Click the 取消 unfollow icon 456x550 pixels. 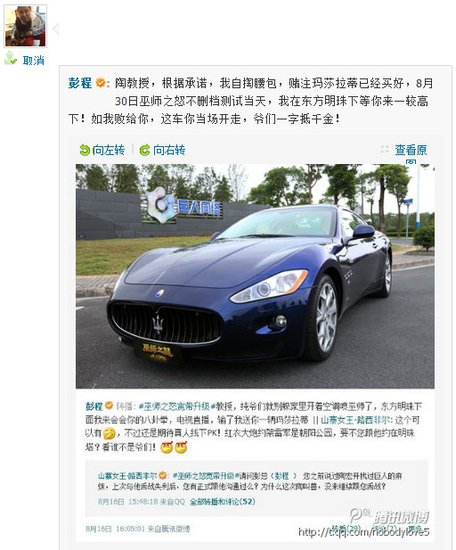(11, 59)
